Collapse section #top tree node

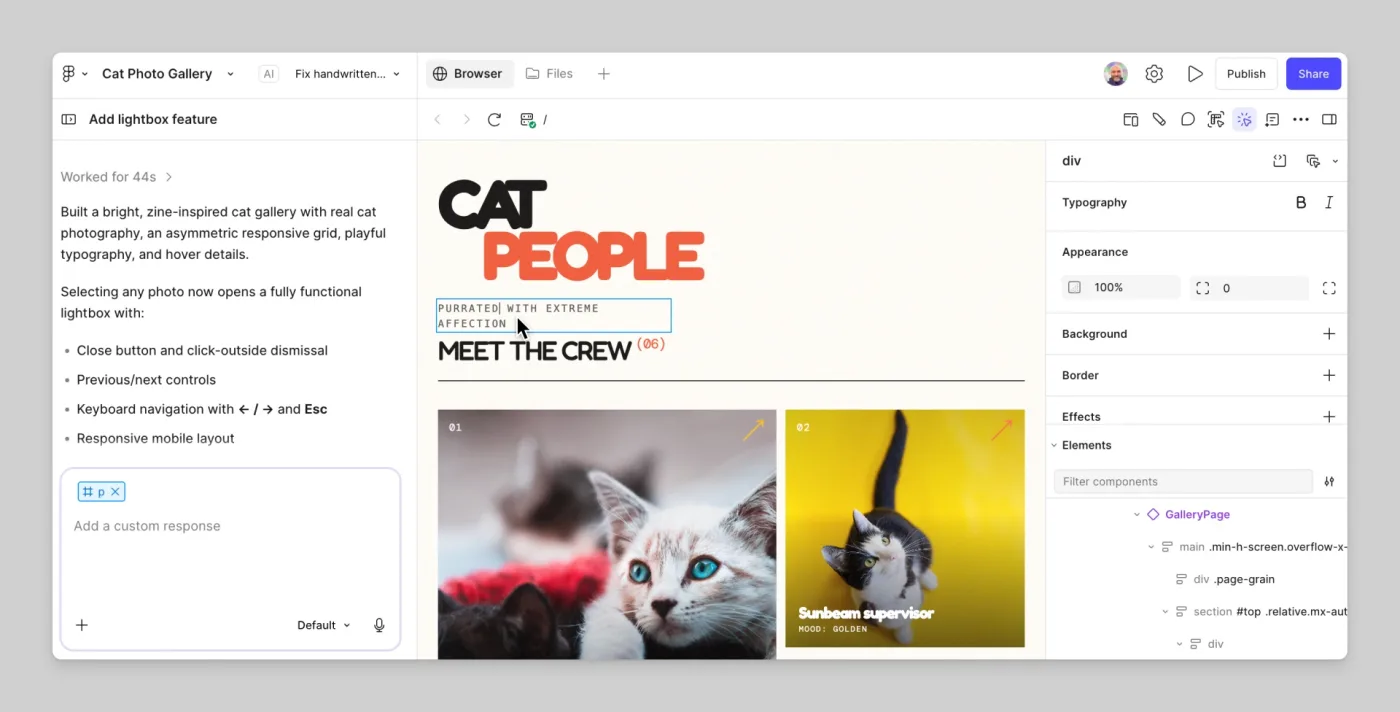click(1165, 612)
